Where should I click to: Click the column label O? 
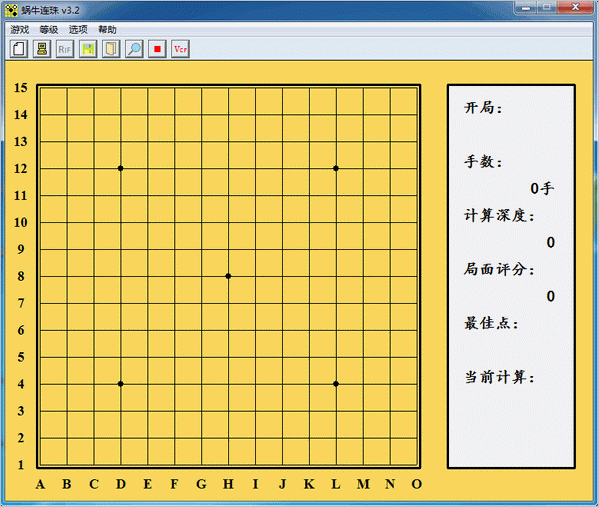416,484
